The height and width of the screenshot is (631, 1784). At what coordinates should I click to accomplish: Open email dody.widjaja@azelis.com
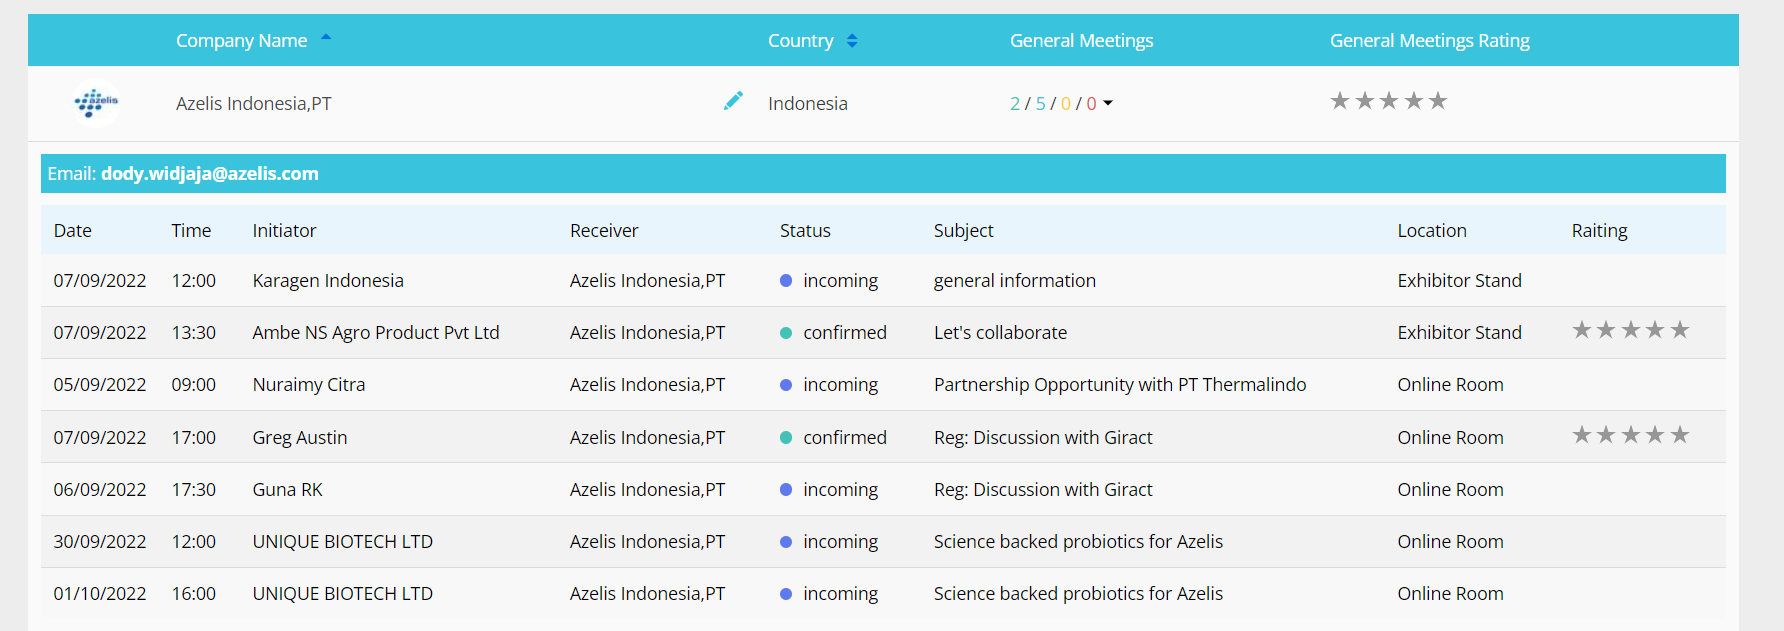pos(210,174)
